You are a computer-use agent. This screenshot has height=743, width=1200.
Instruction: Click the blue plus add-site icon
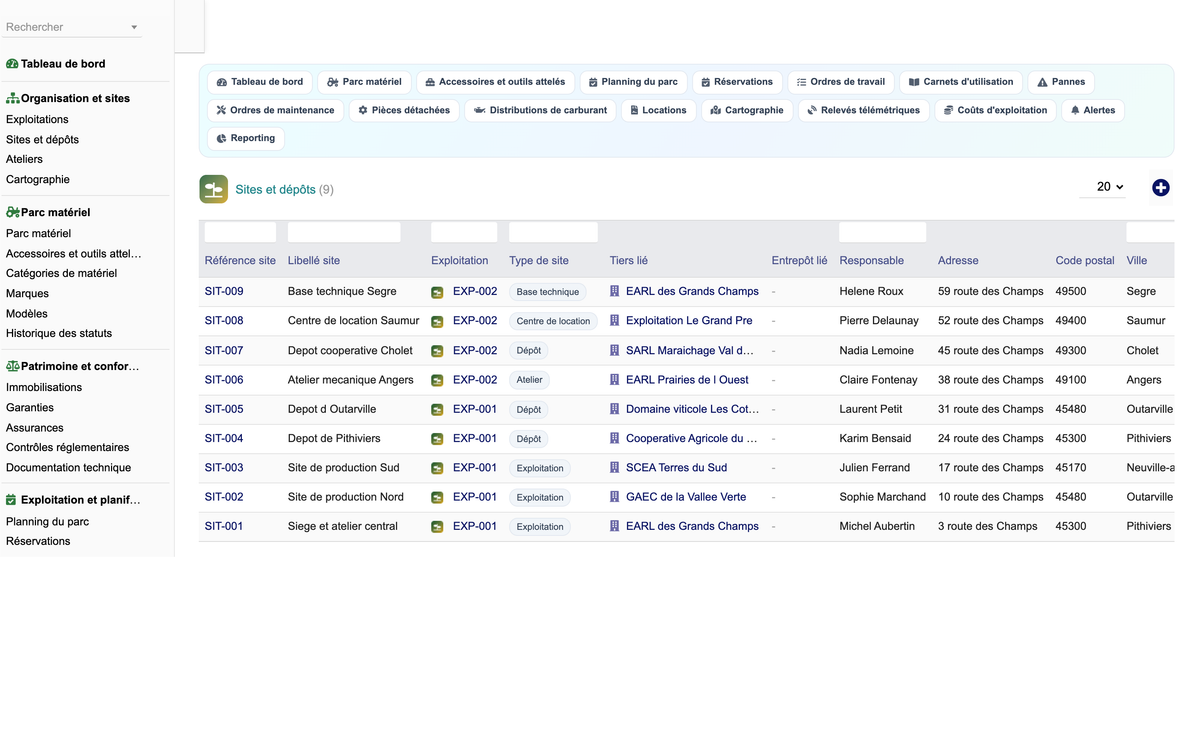click(x=1160, y=187)
